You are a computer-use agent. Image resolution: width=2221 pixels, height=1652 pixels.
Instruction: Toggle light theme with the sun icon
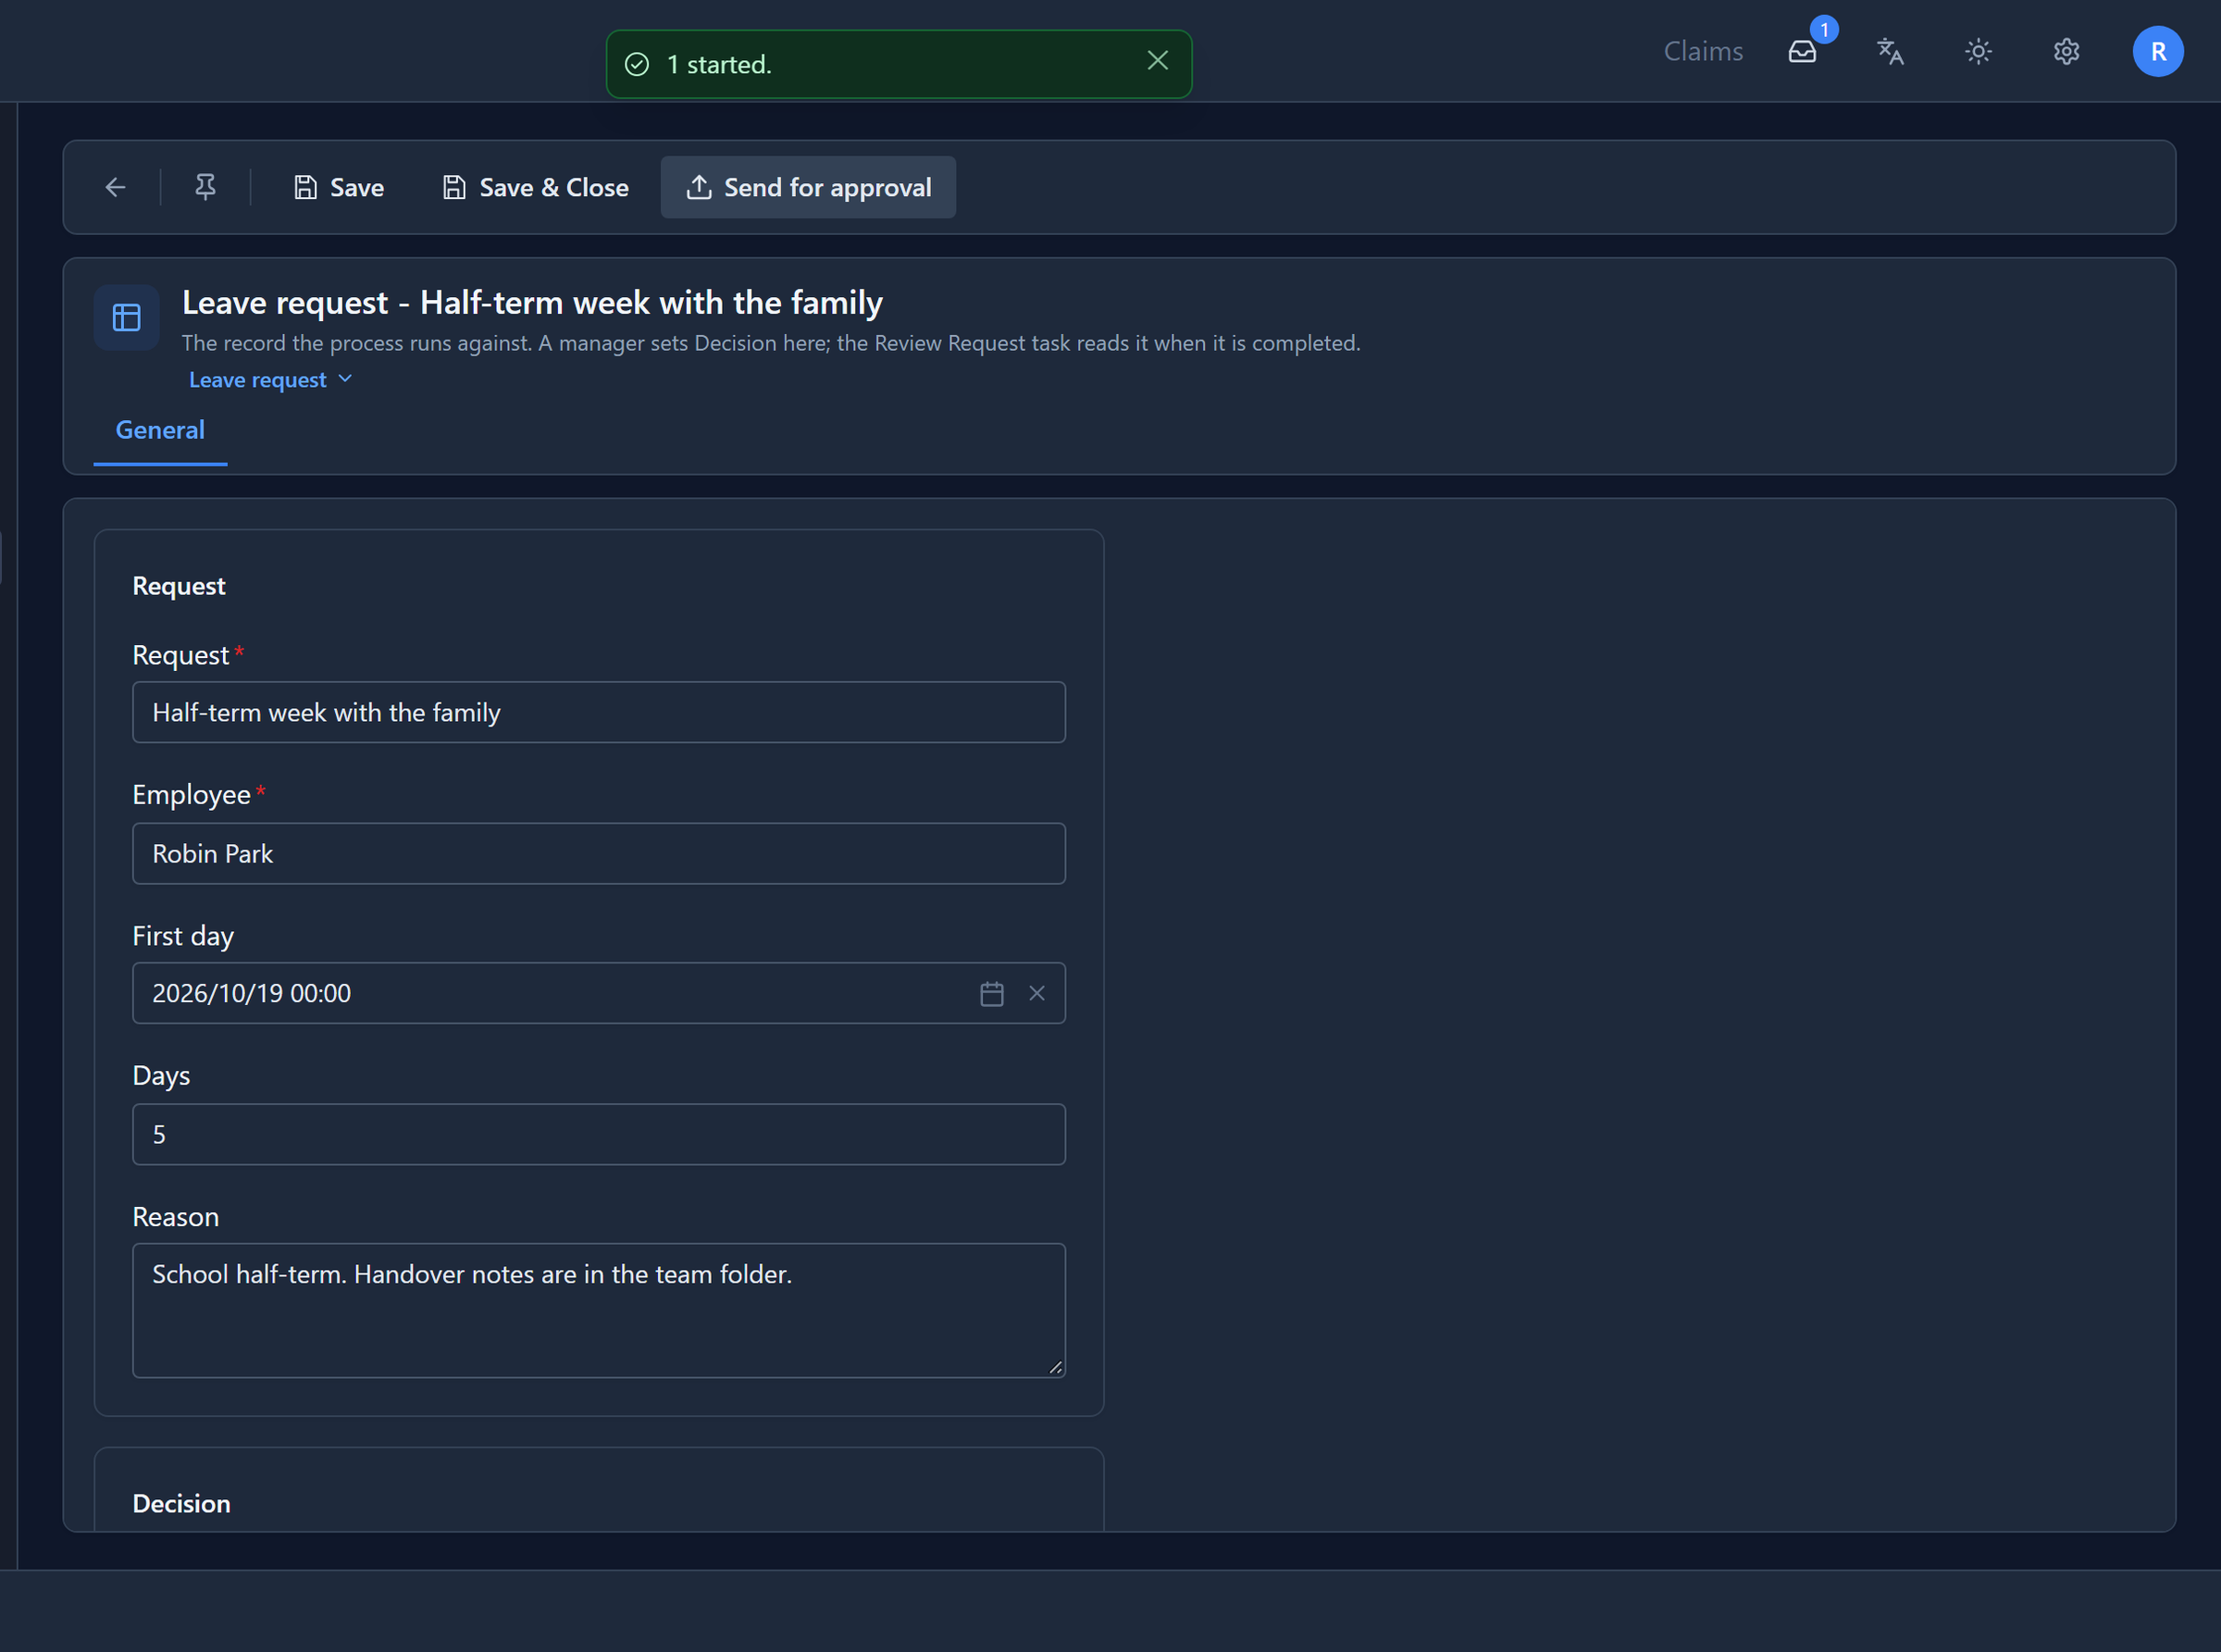[1978, 51]
